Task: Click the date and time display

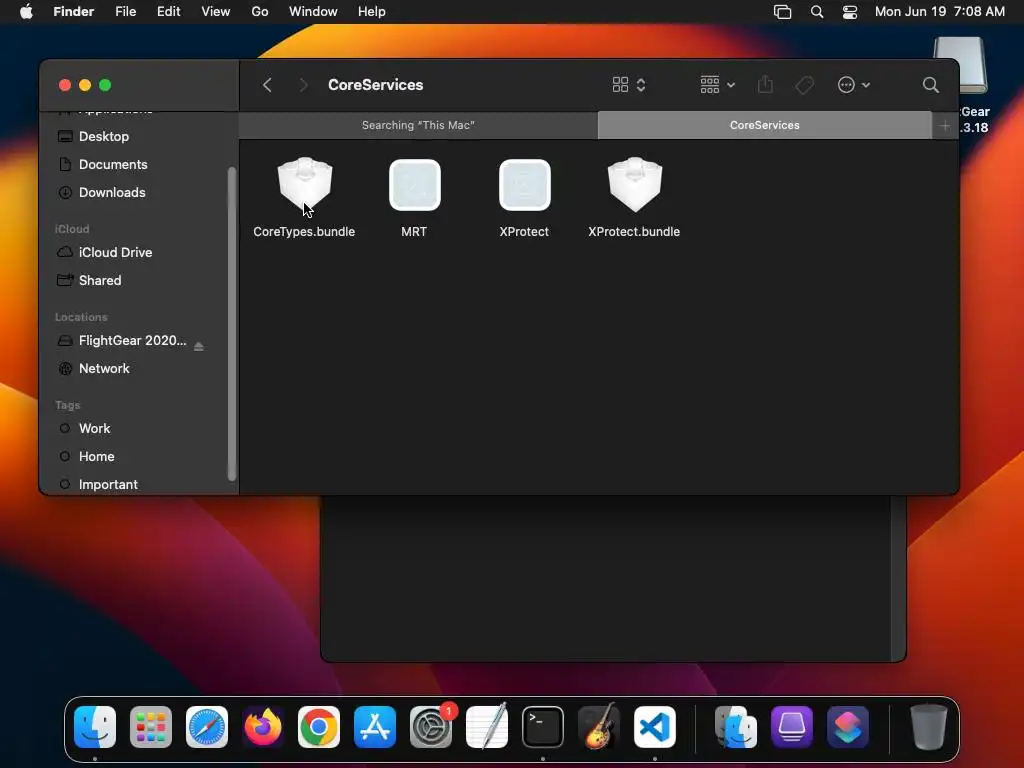Action: [x=940, y=12]
